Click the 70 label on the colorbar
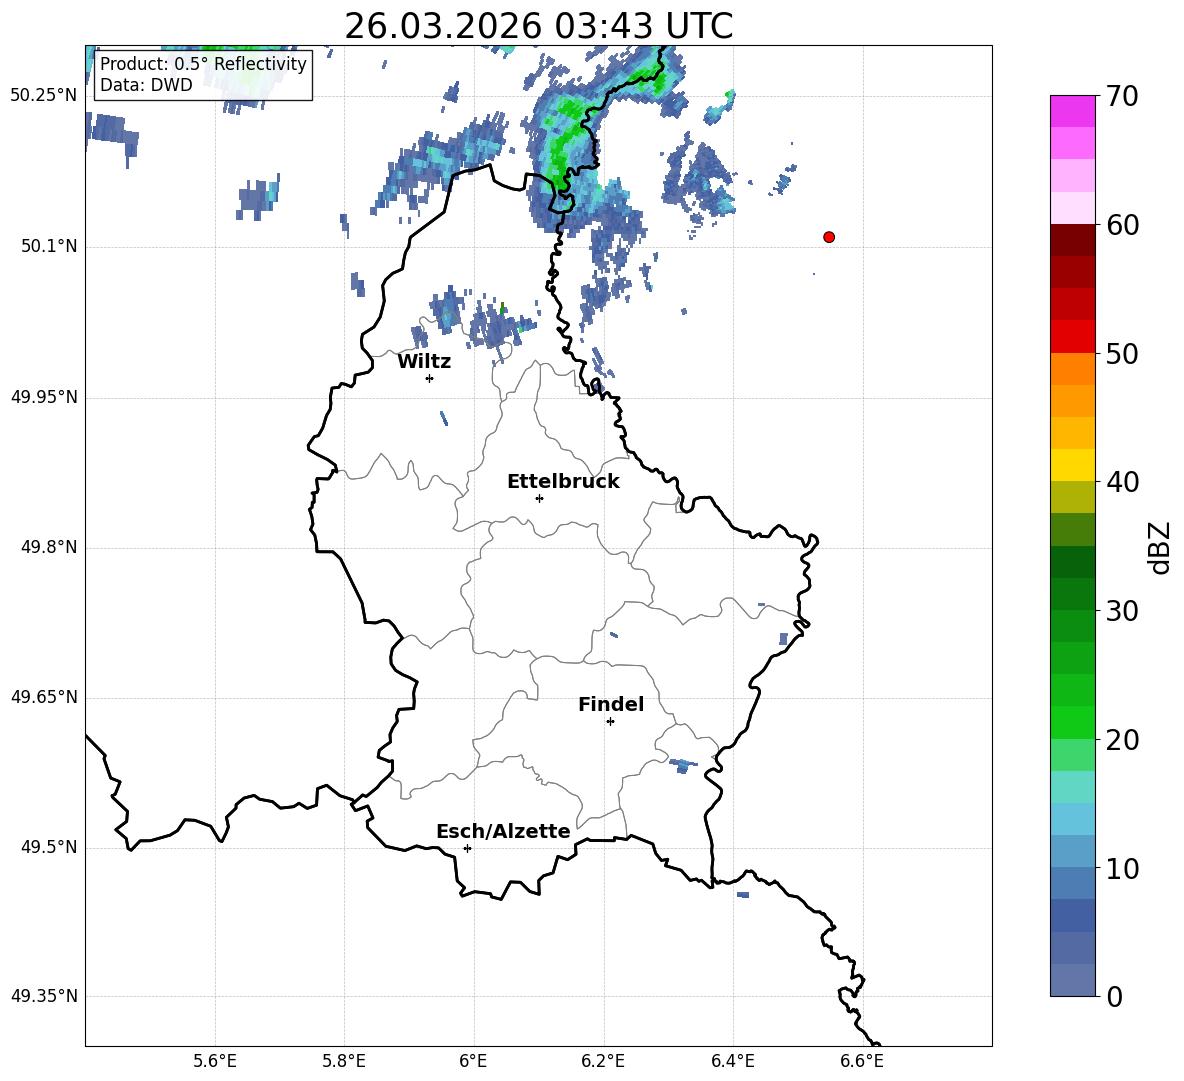This screenshot has width=1184, height=1081. click(1122, 97)
